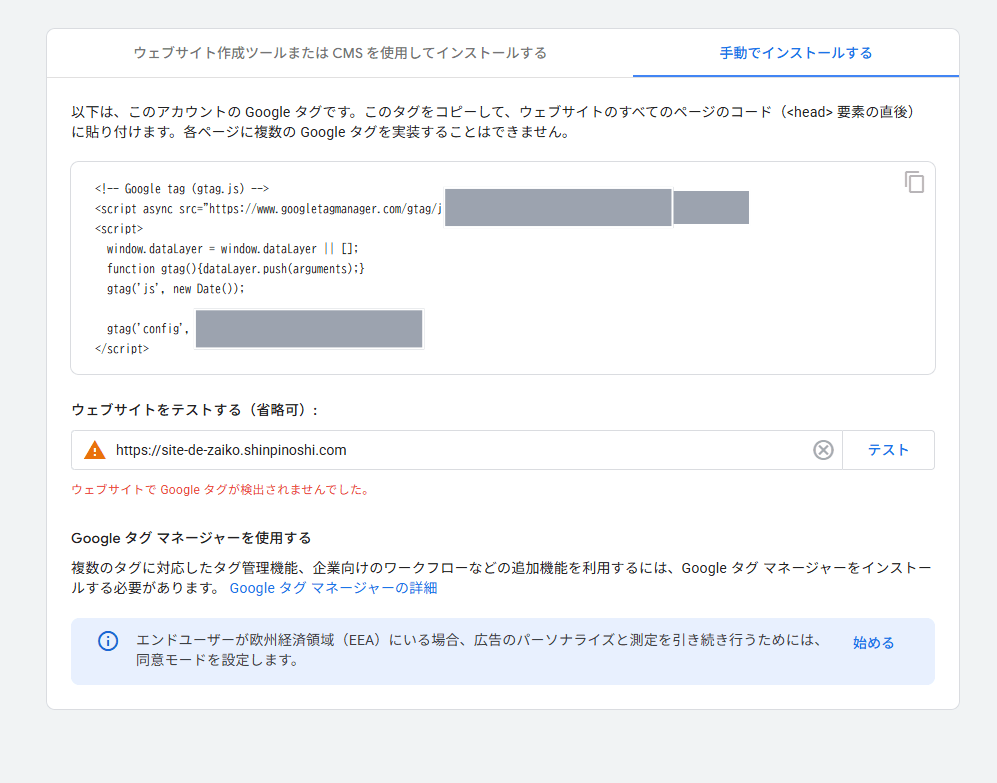Copy the Google tag code snippet
This screenshot has width=997, height=783.
[914, 183]
